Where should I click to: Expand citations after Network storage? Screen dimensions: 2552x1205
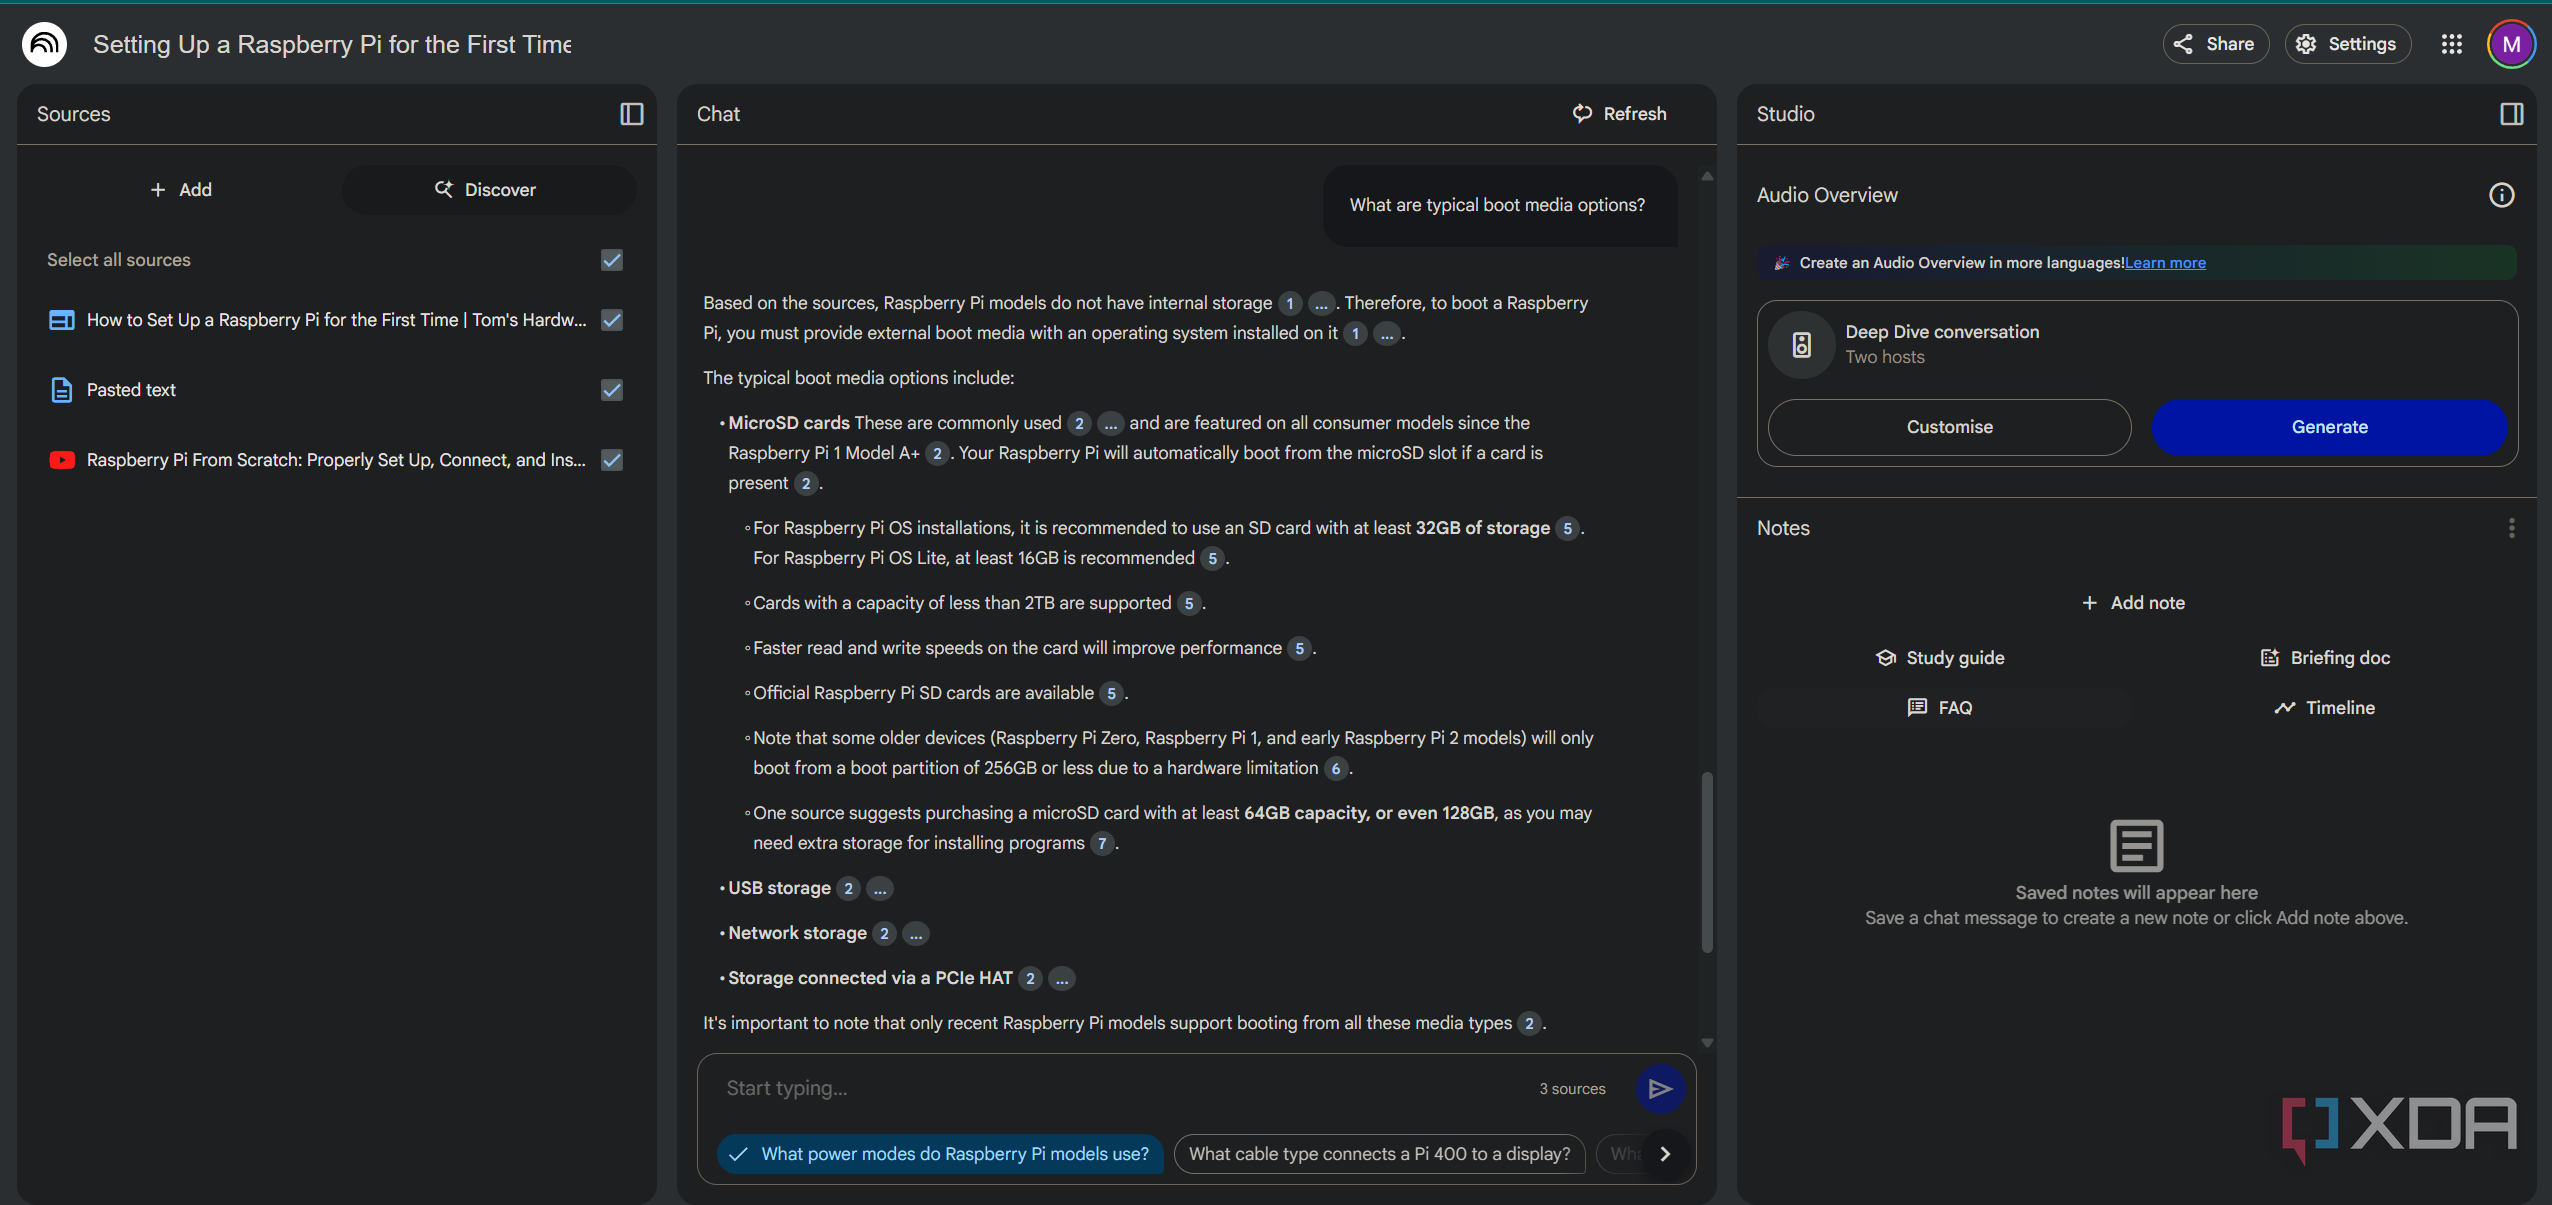[916, 933]
